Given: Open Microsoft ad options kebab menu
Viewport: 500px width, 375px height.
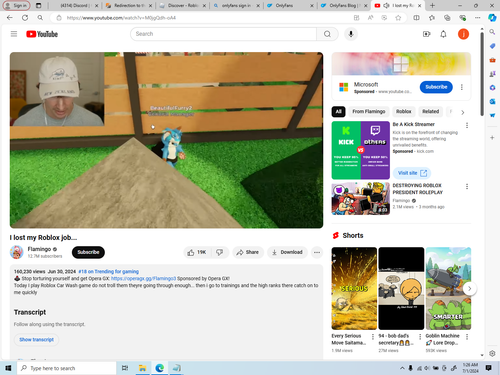Looking at the screenshot, I should pos(462,87).
